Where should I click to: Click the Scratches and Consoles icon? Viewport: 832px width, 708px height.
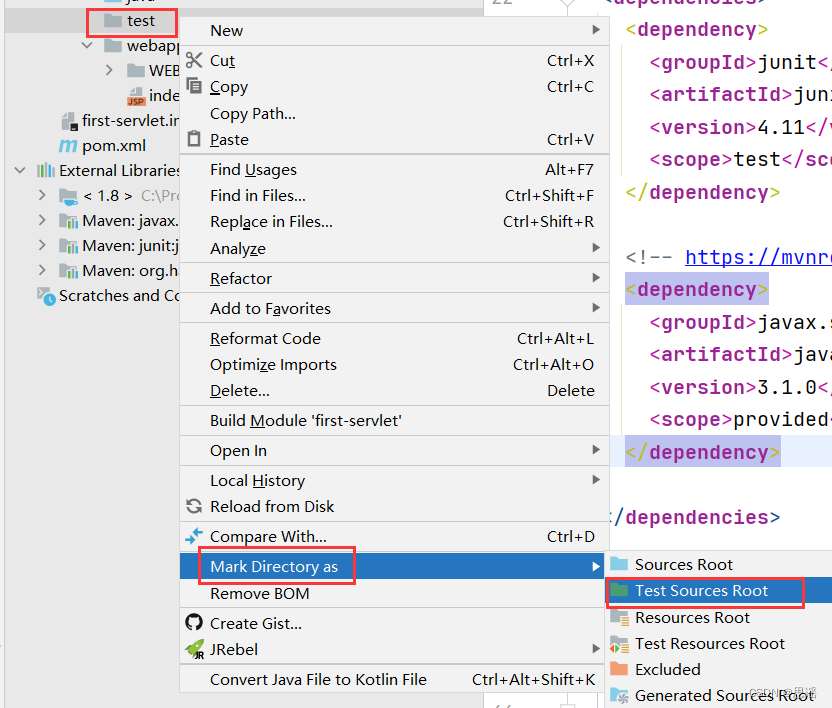46,296
